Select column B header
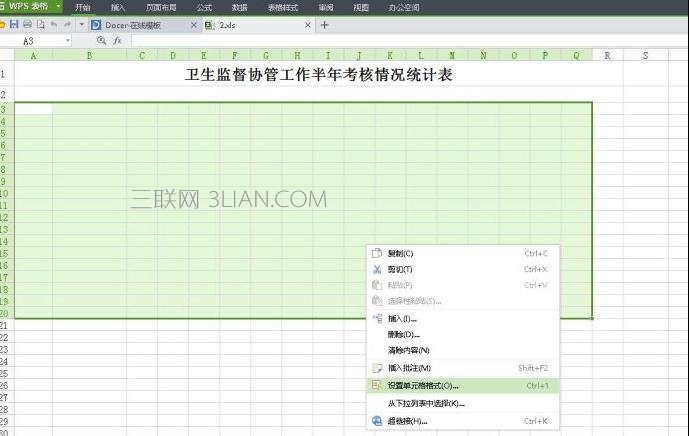This screenshot has width=689, height=436. pyautogui.click(x=89, y=55)
